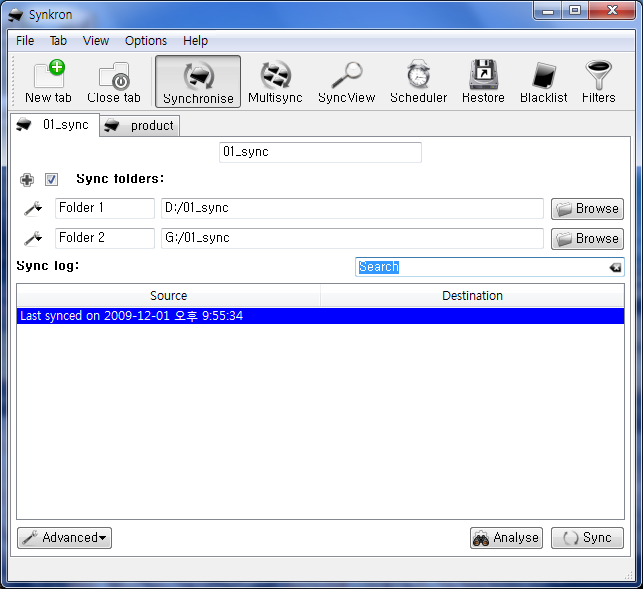Close the Synkron window

pos(612,11)
